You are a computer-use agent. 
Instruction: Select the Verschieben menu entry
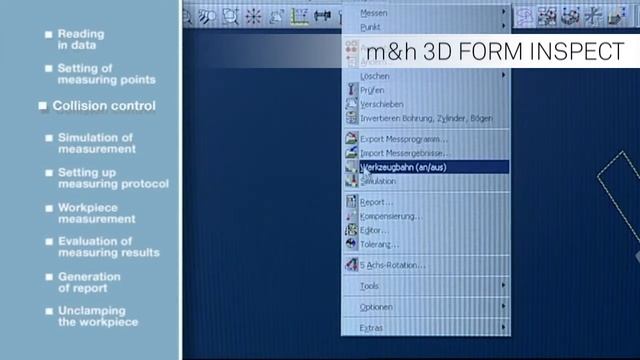click(x=426, y=104)
